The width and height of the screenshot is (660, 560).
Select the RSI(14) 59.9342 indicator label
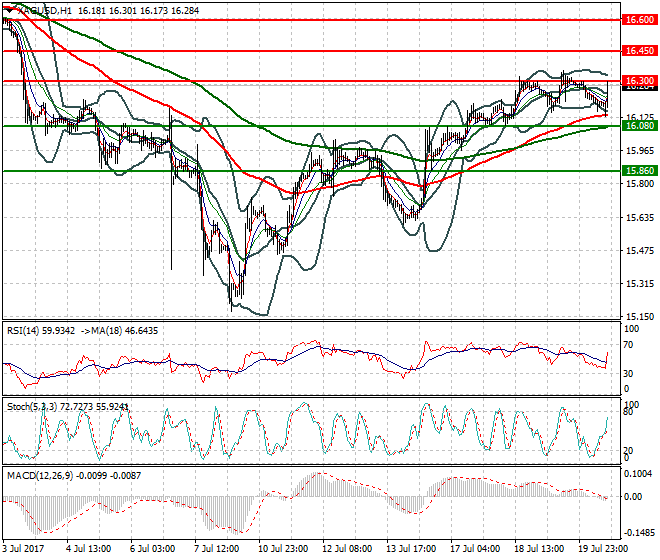pyautogui.click(x=41, y=331)
